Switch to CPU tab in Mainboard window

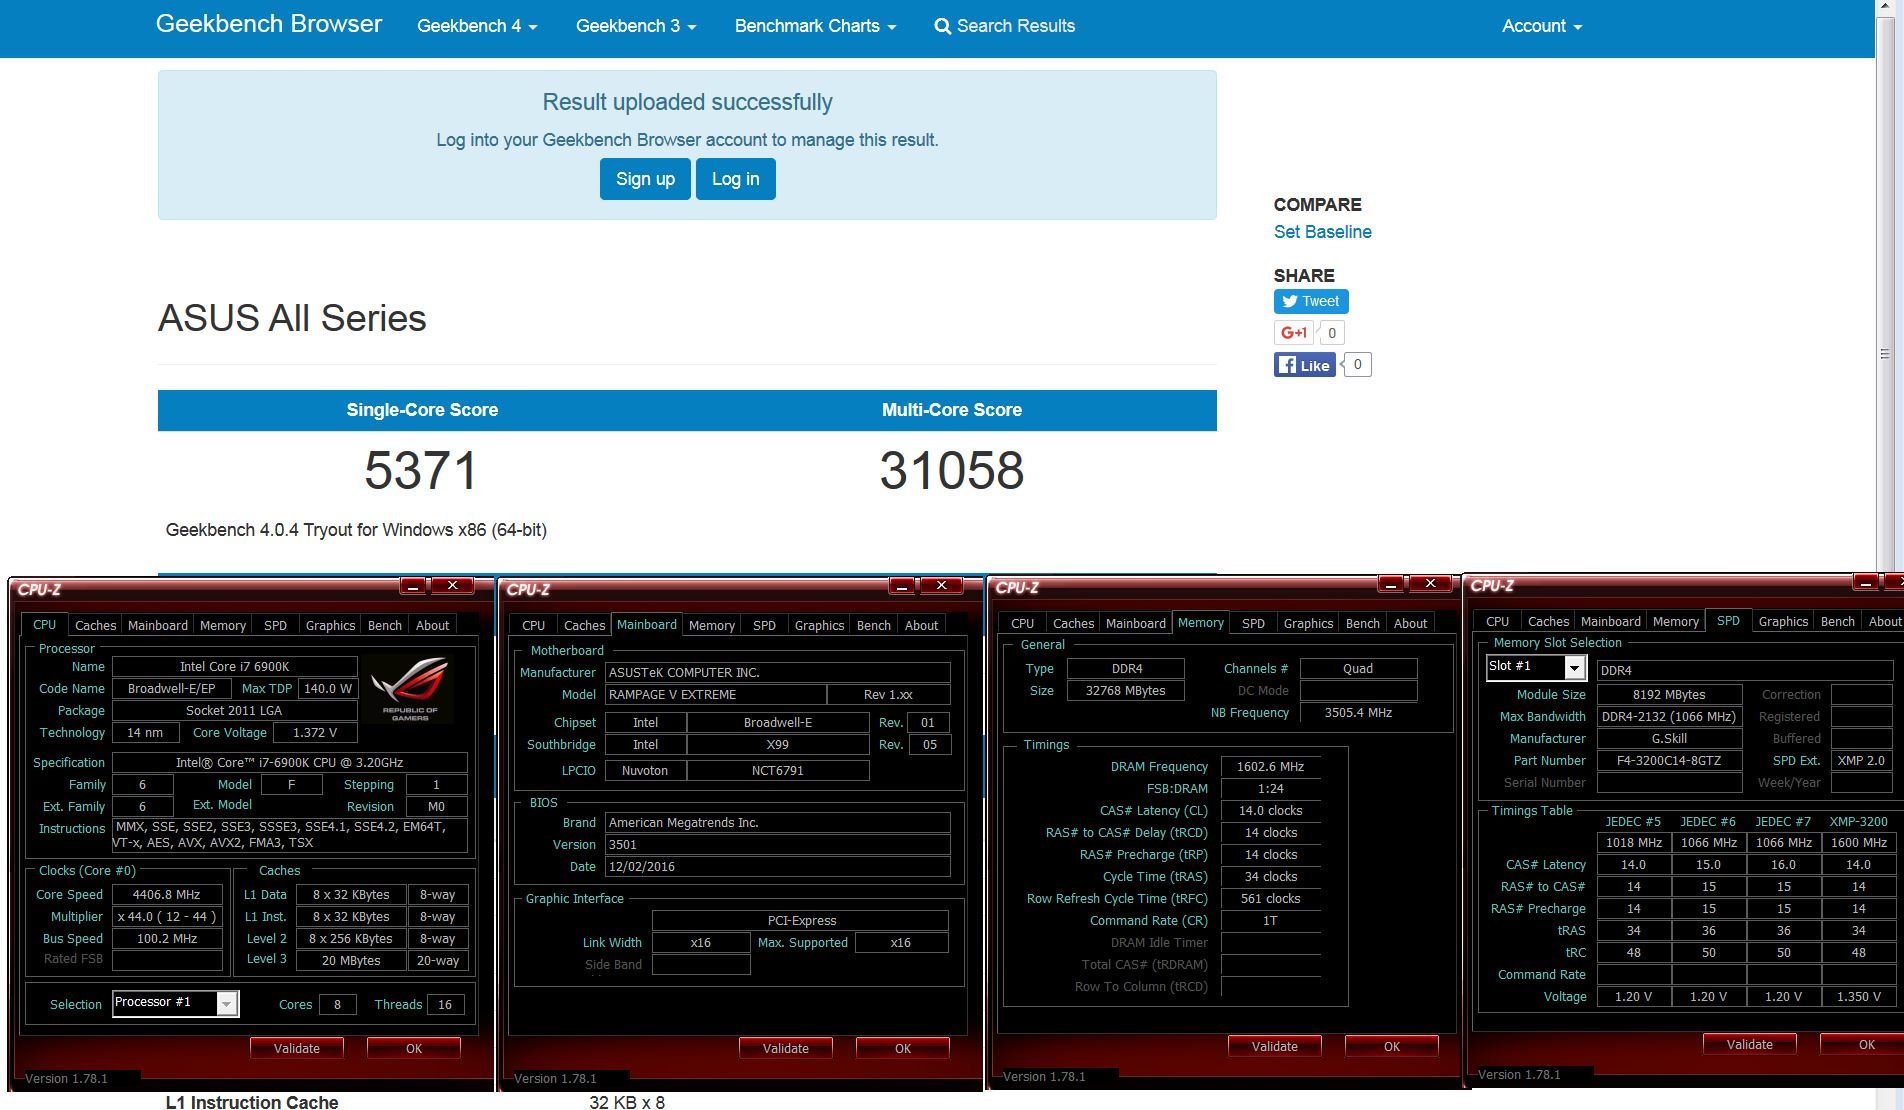tap(534, 625)
